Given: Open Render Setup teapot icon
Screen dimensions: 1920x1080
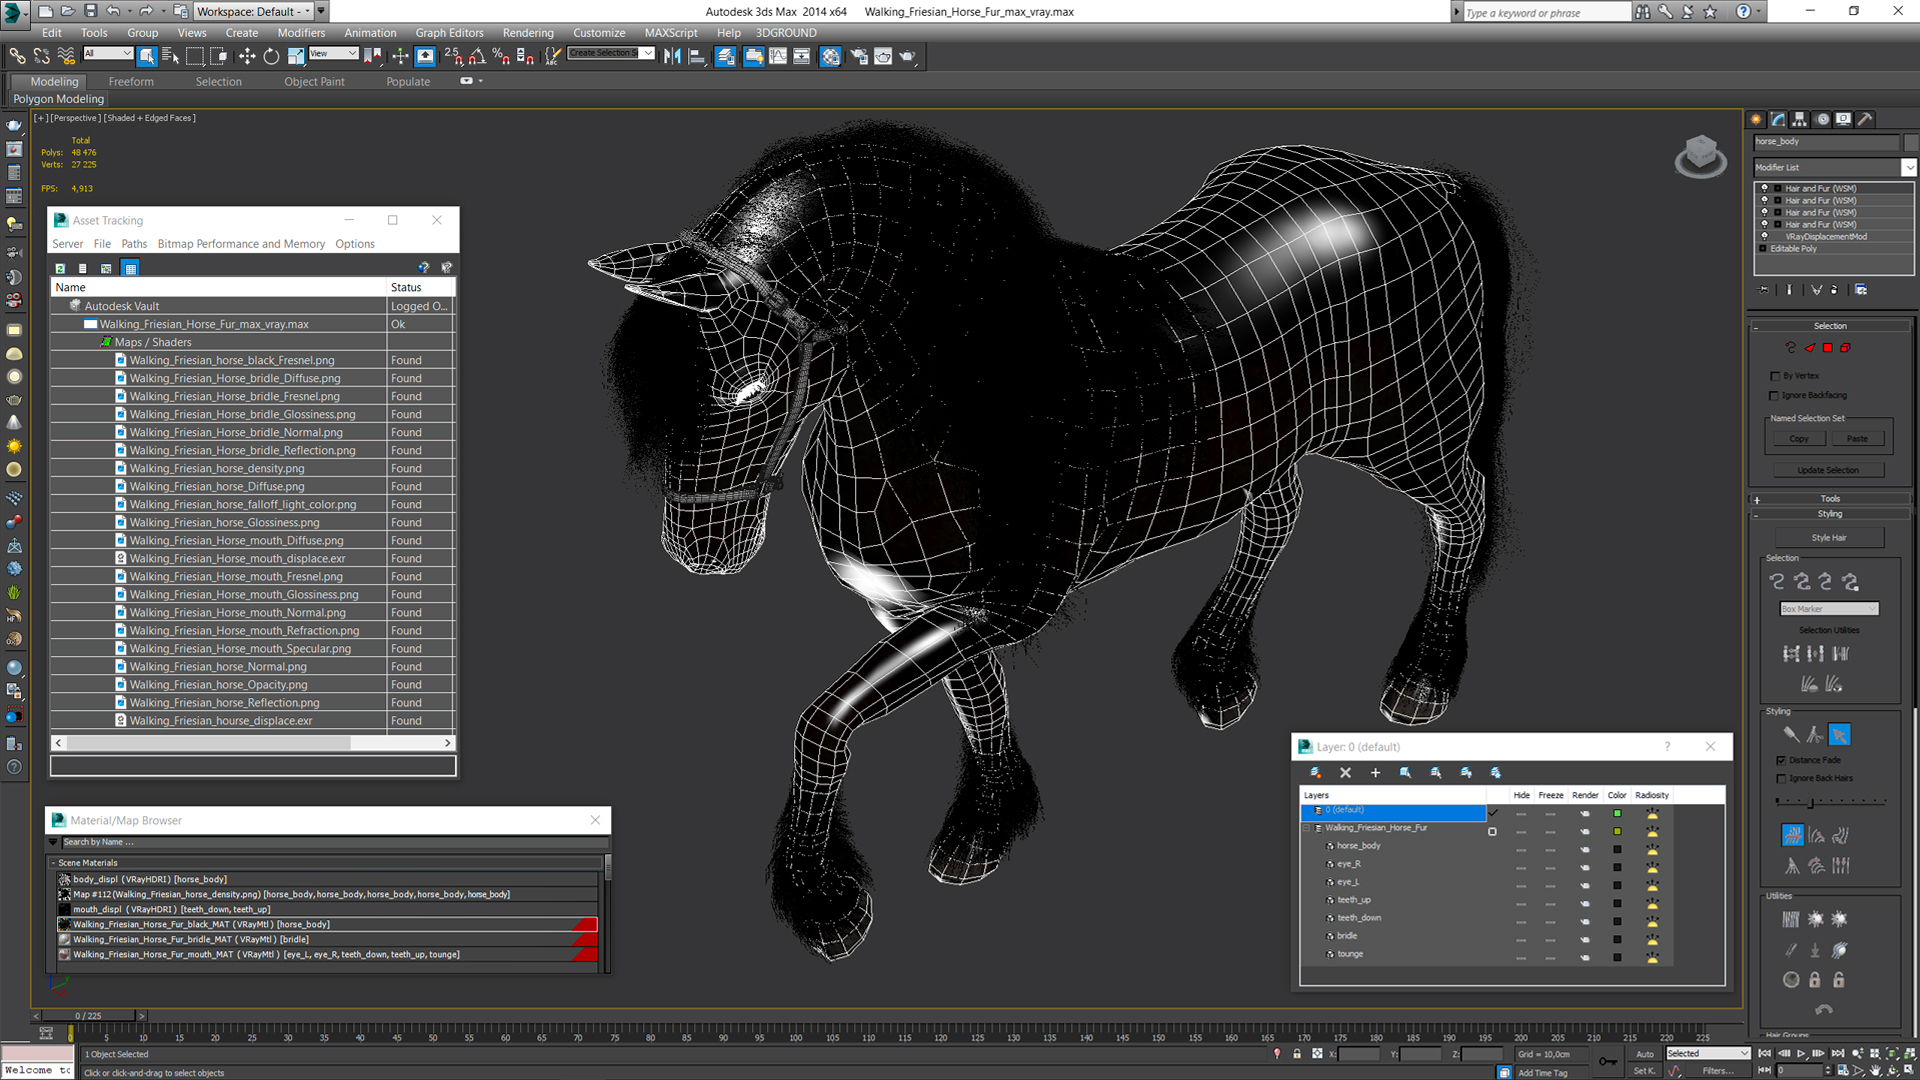Looking at the screenshot, I should [858, 56].
